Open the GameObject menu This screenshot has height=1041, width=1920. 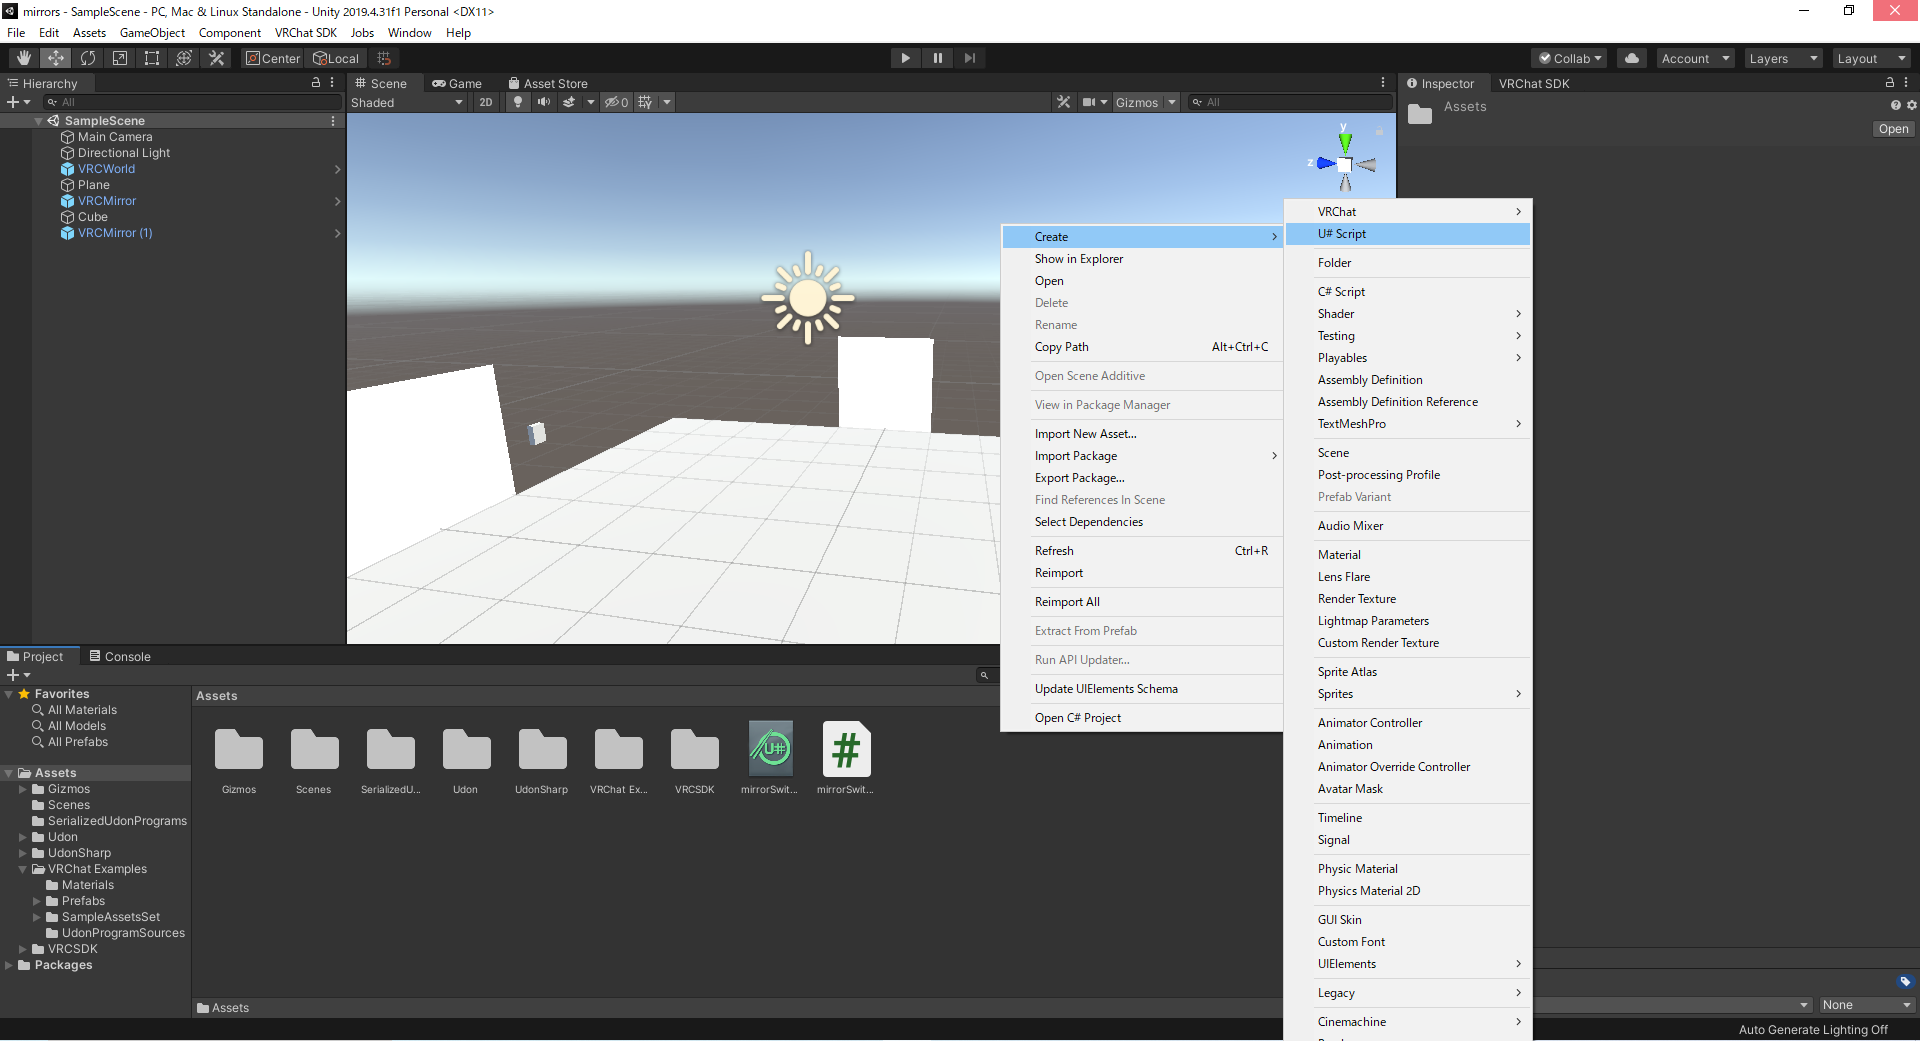click(x=152, y=33)
